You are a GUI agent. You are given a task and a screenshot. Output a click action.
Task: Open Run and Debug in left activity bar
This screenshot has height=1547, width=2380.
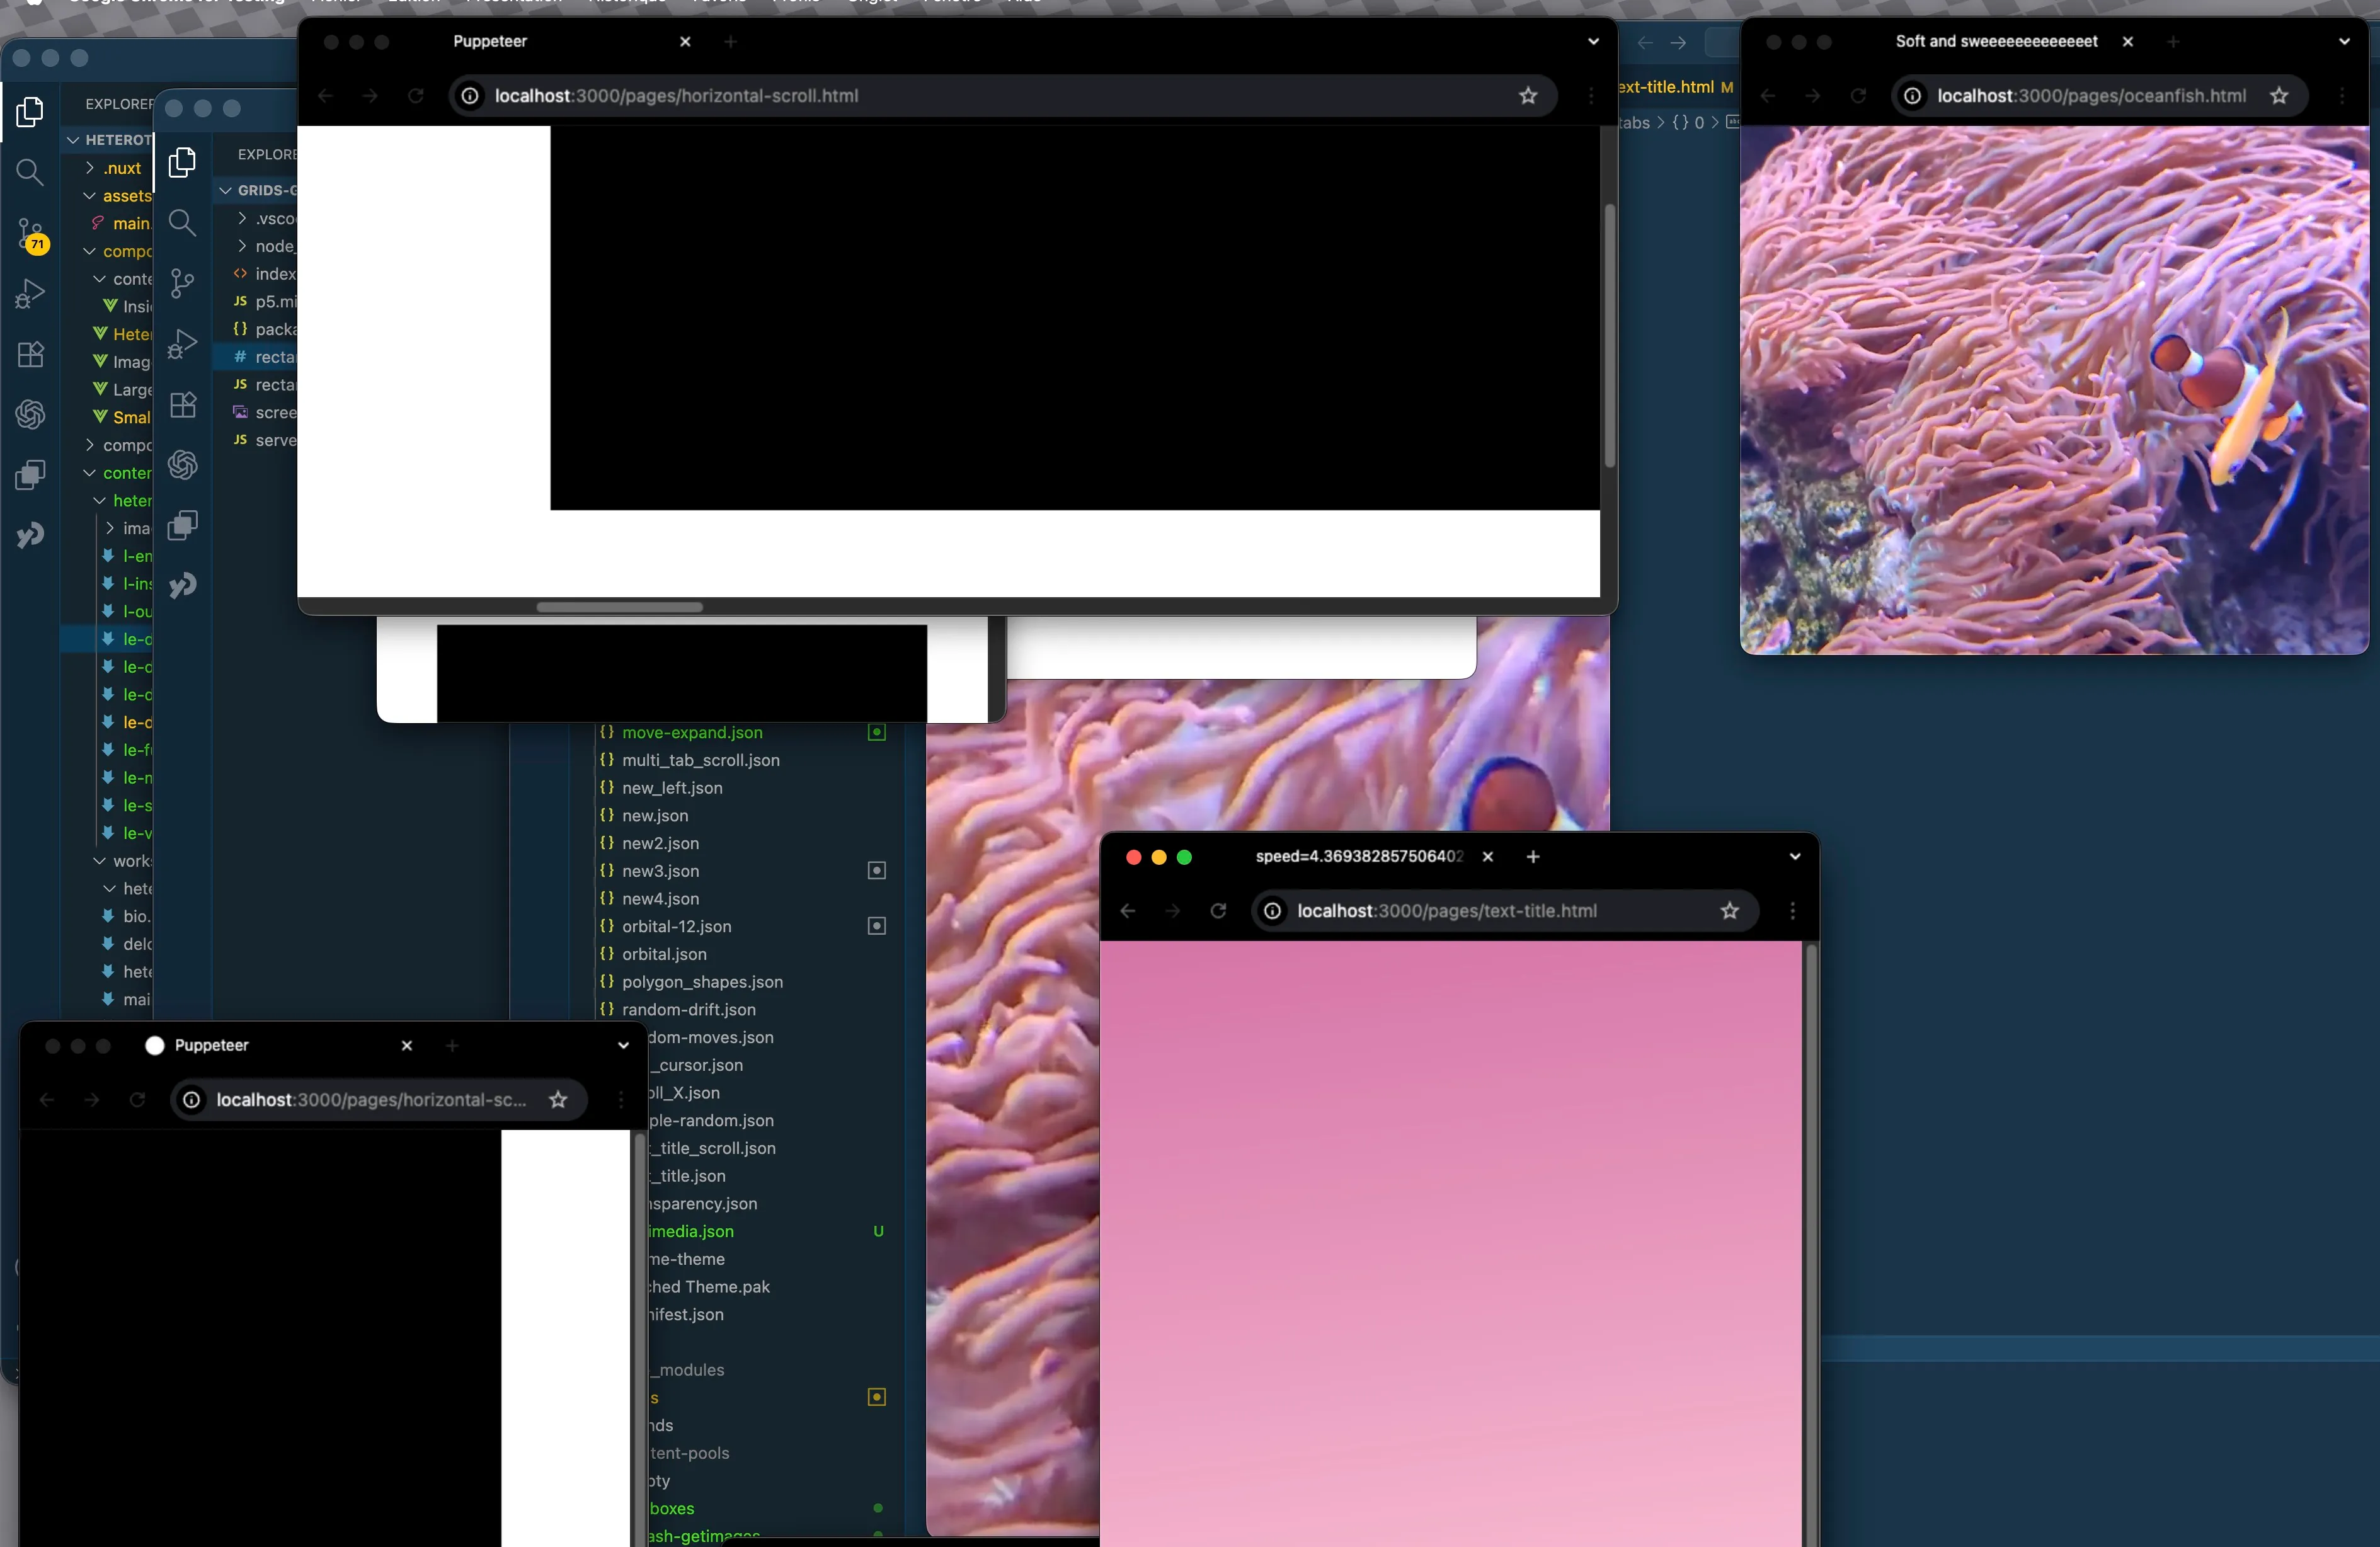click(30, 294)
